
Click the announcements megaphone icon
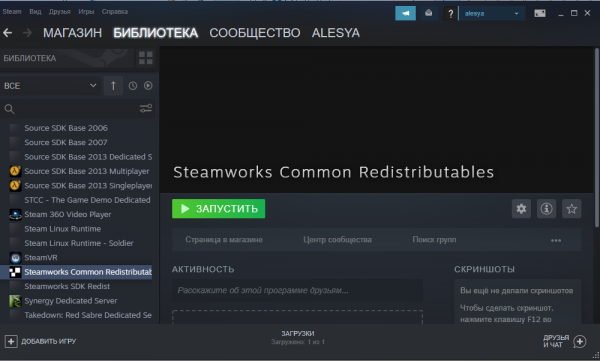pyautogui.click(x=405, y=13)
